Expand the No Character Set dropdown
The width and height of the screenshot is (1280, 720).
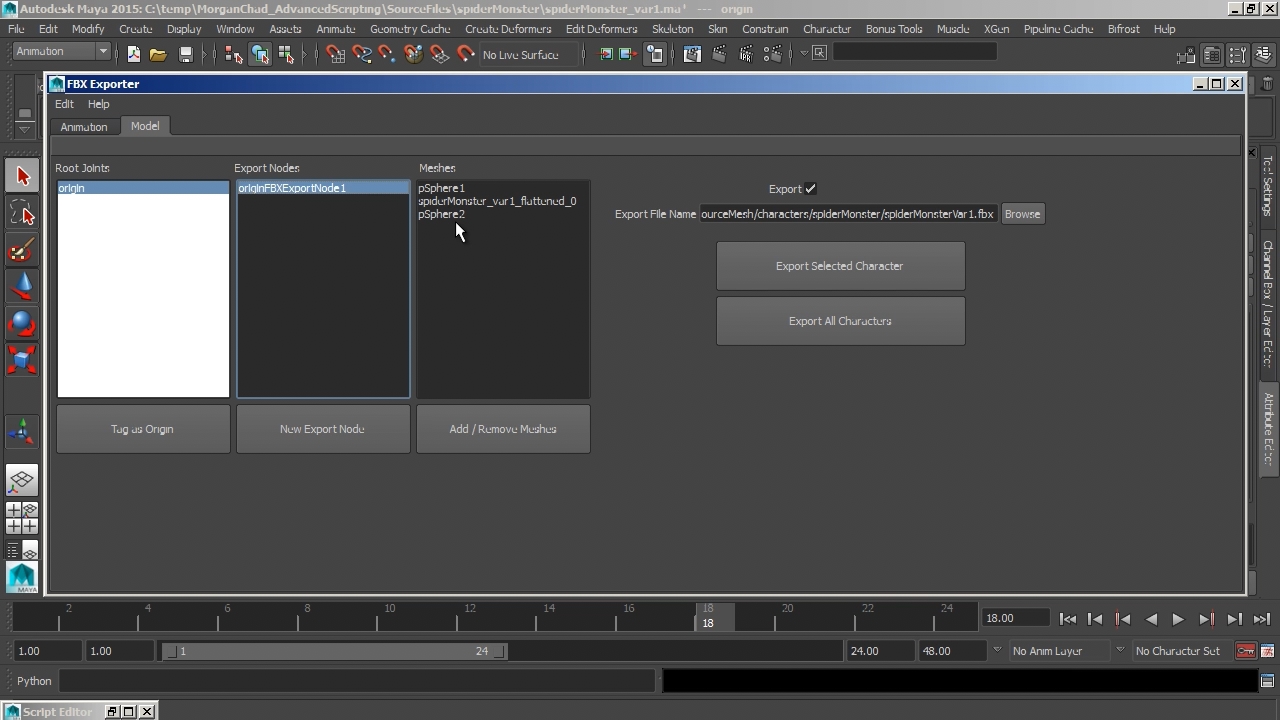pyautogui.click(x=1177, y=651)
